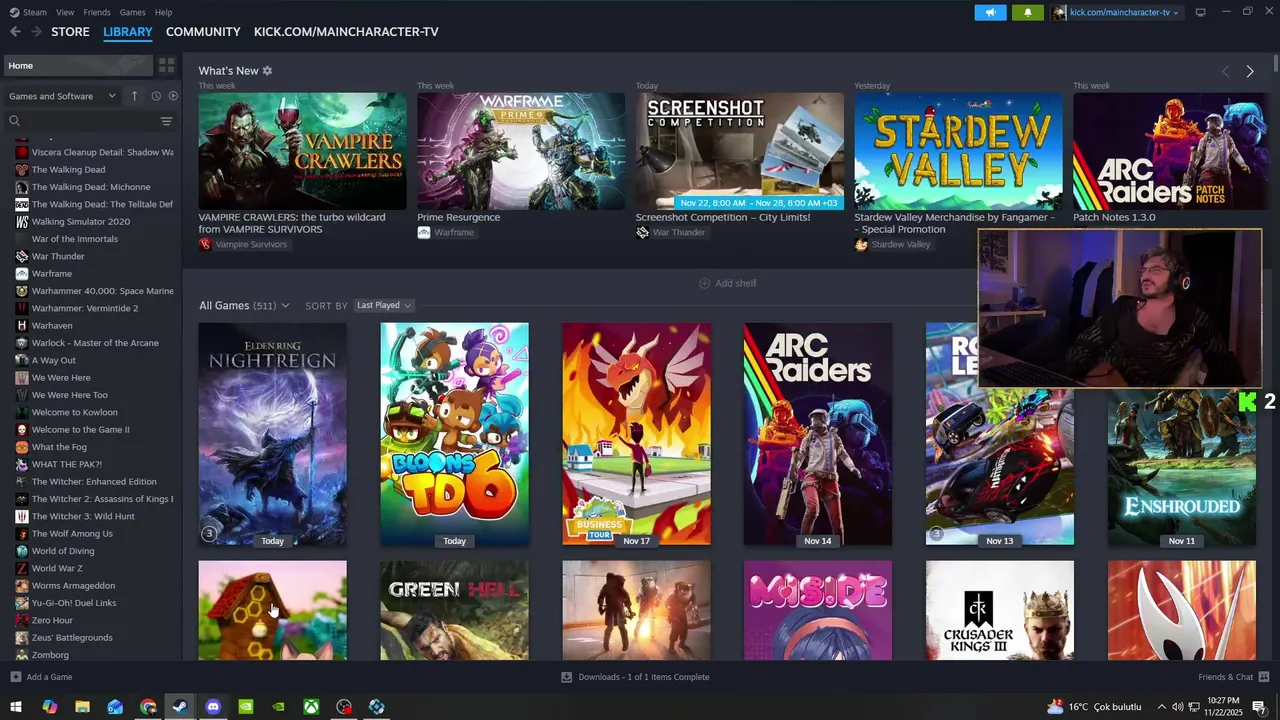
Task: Open Steam from the Windows taskbar
Action: (180, 707)
